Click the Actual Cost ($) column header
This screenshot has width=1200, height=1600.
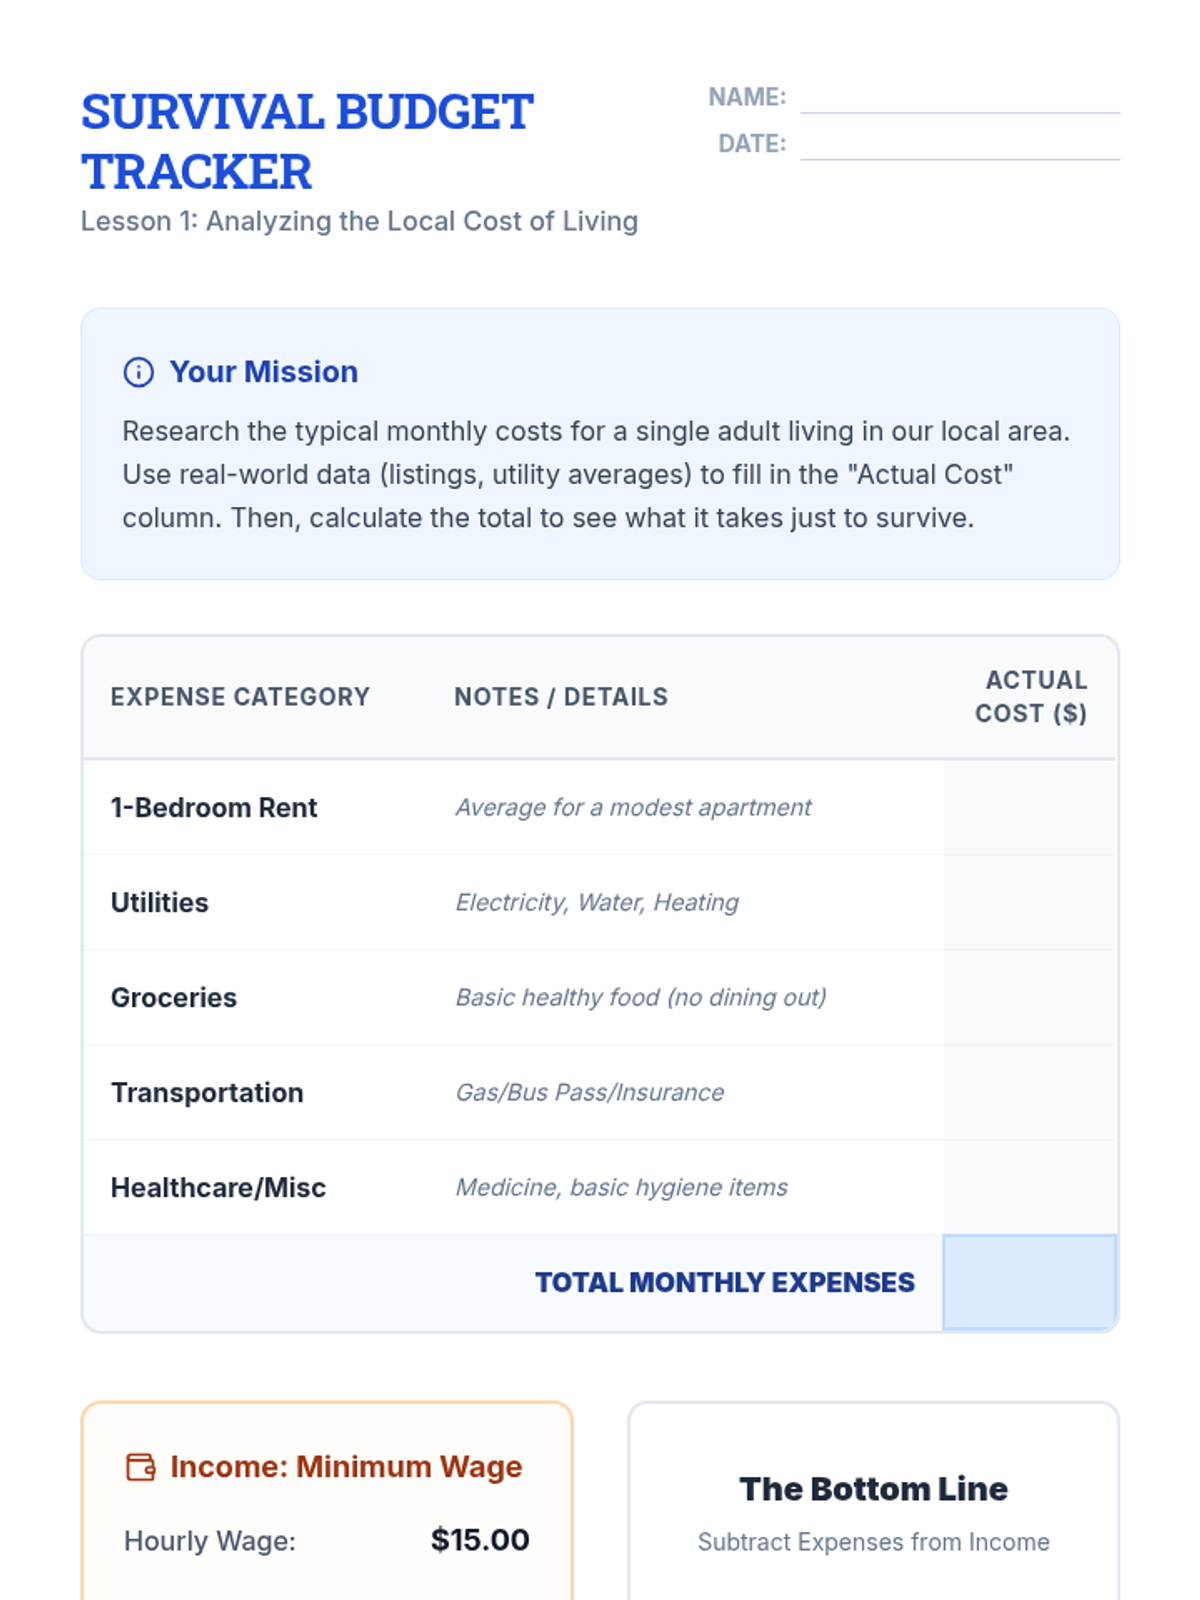tap(1031, 697)
